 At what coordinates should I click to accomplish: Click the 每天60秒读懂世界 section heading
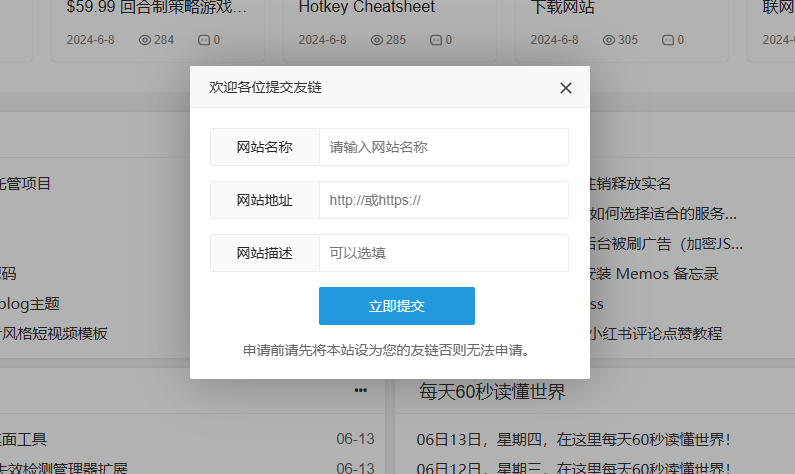pyautogui.click(x=492, y=391)
